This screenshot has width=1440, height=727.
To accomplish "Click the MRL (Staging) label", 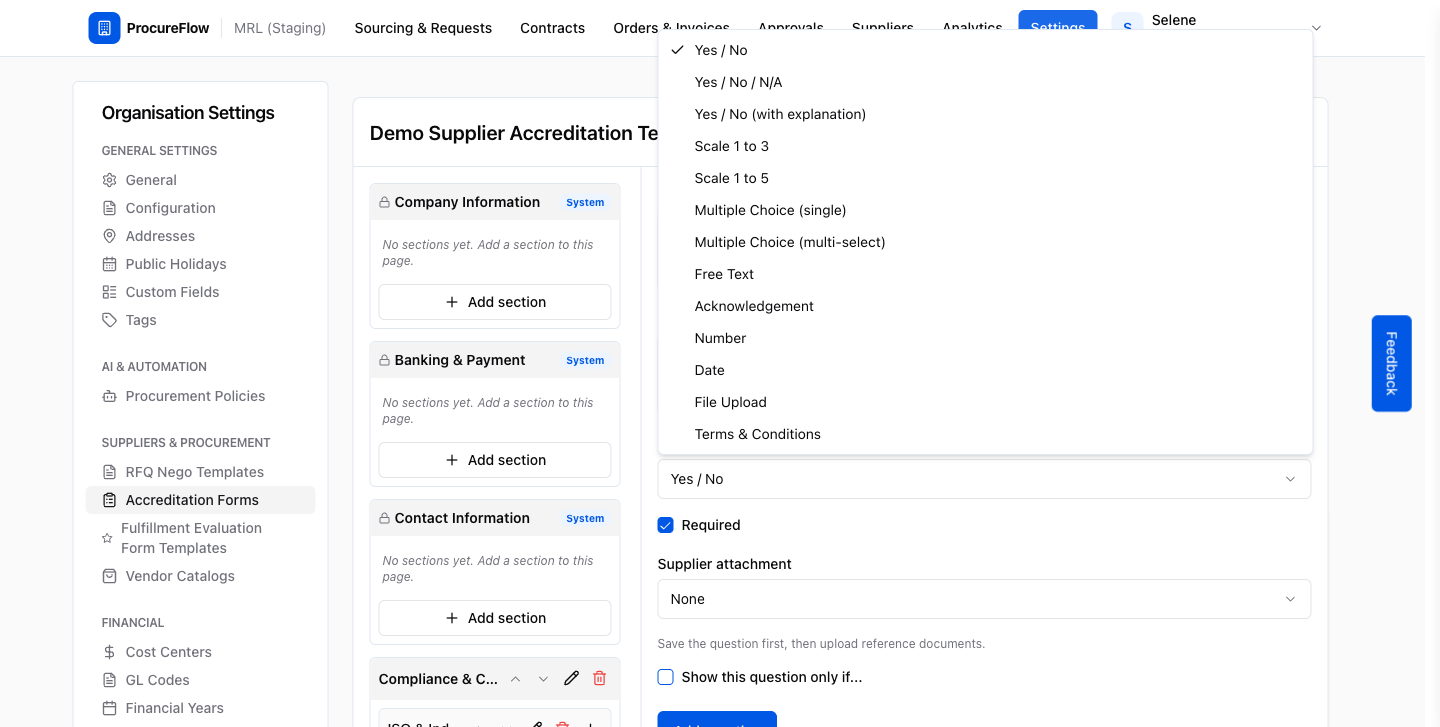I will [x=280, y=28].
